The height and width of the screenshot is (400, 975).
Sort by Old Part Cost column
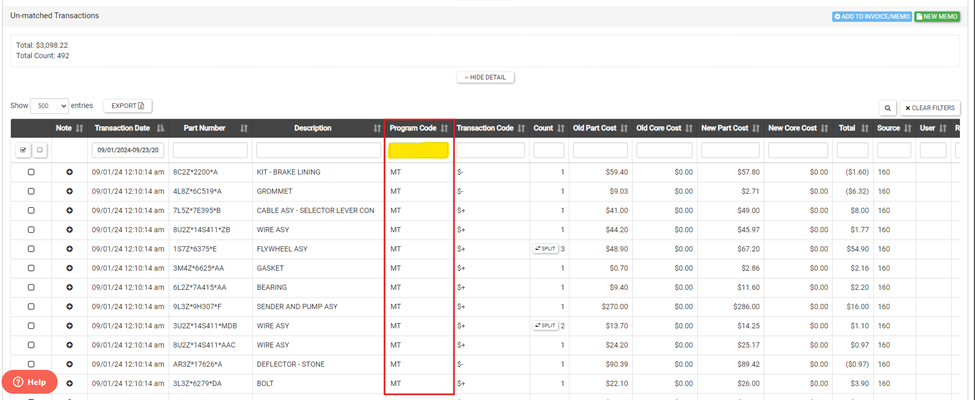(x=624, y=128)
